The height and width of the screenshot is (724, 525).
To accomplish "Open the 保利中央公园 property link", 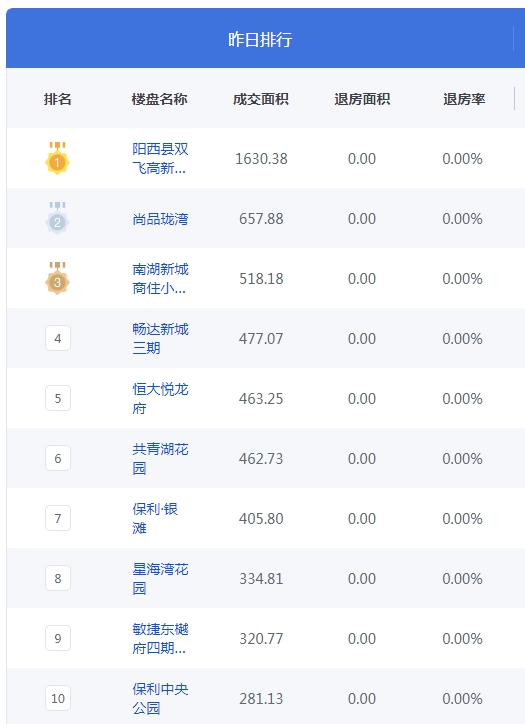I will point(160,699).
